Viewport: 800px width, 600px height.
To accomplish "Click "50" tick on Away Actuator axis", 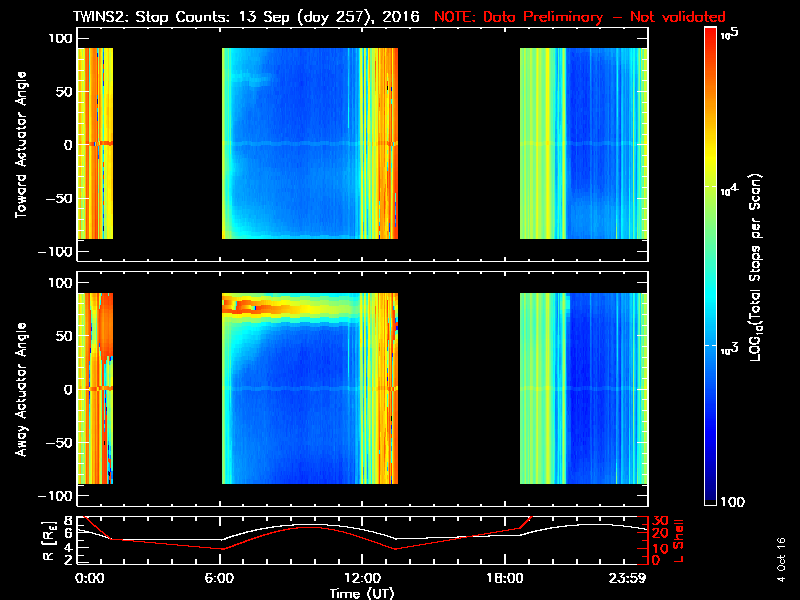I will pyautogui.click(x=64, y=336).
